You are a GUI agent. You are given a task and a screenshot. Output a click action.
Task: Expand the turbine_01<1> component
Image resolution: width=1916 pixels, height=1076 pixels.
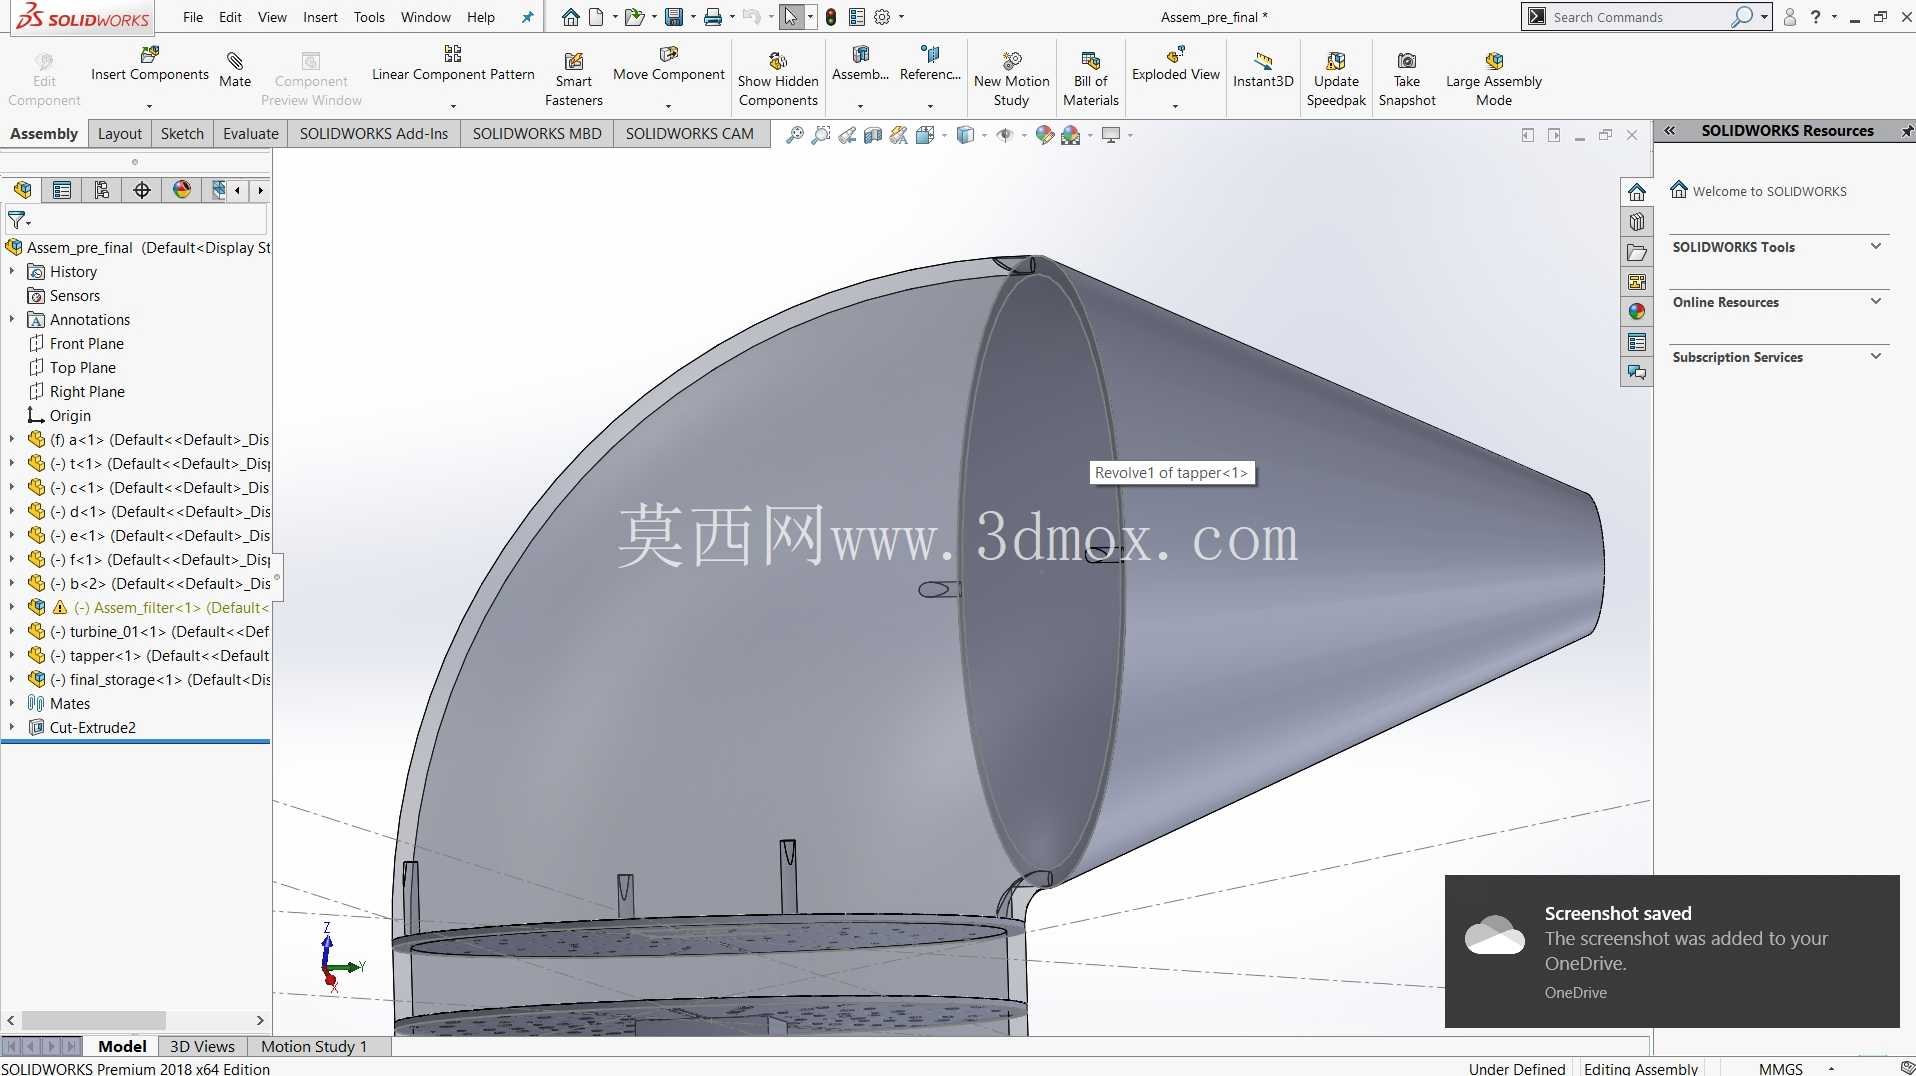(12, 631)
